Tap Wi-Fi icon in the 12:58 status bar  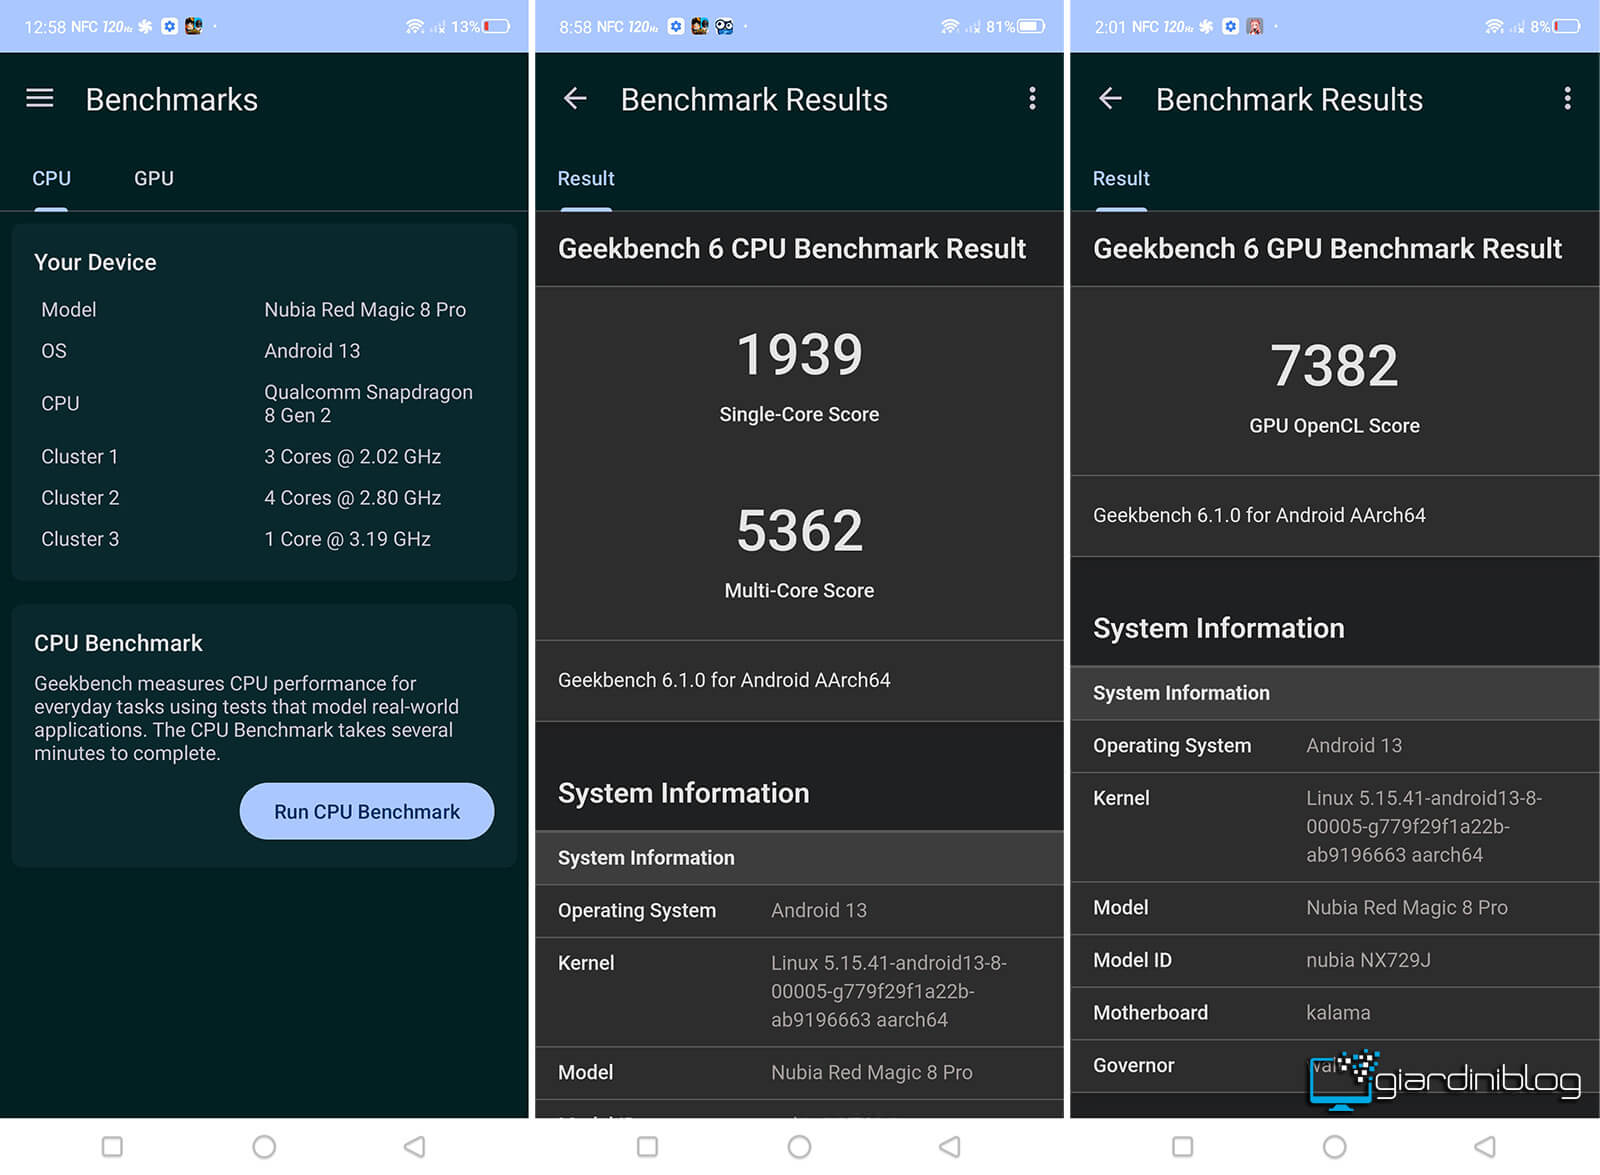(414, 26)
